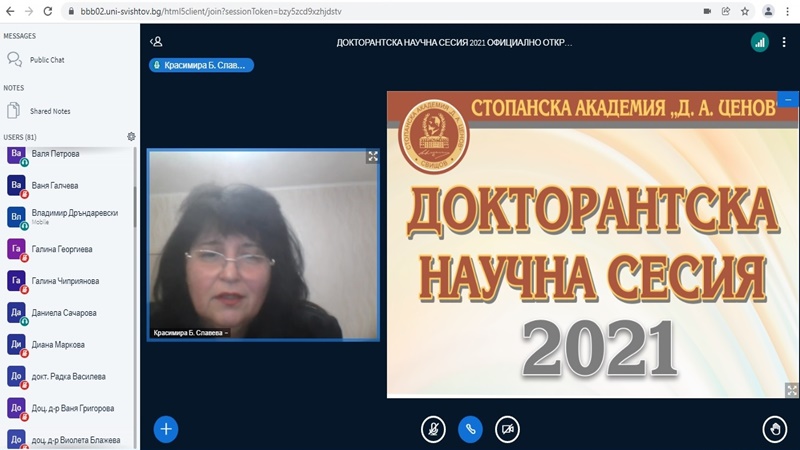Select user доц. д-р Виолета Блажева
The height and width of the screenshot is (450, 800).
69,440
